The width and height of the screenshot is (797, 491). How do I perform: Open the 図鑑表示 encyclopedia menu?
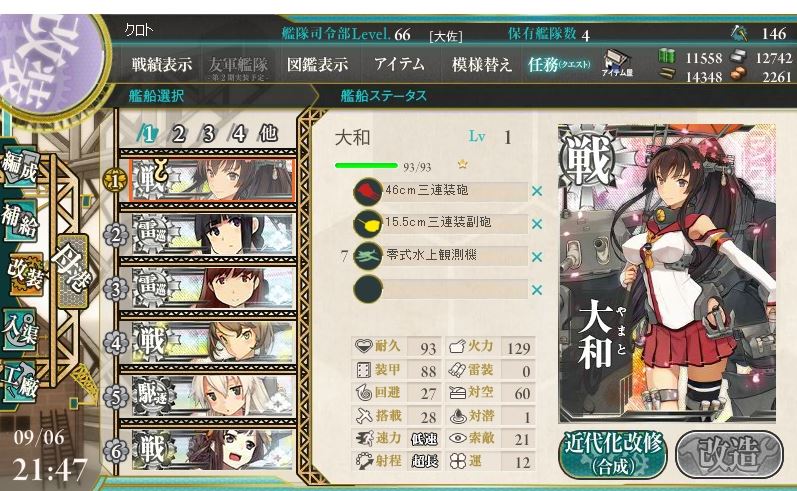pos(317,65)
